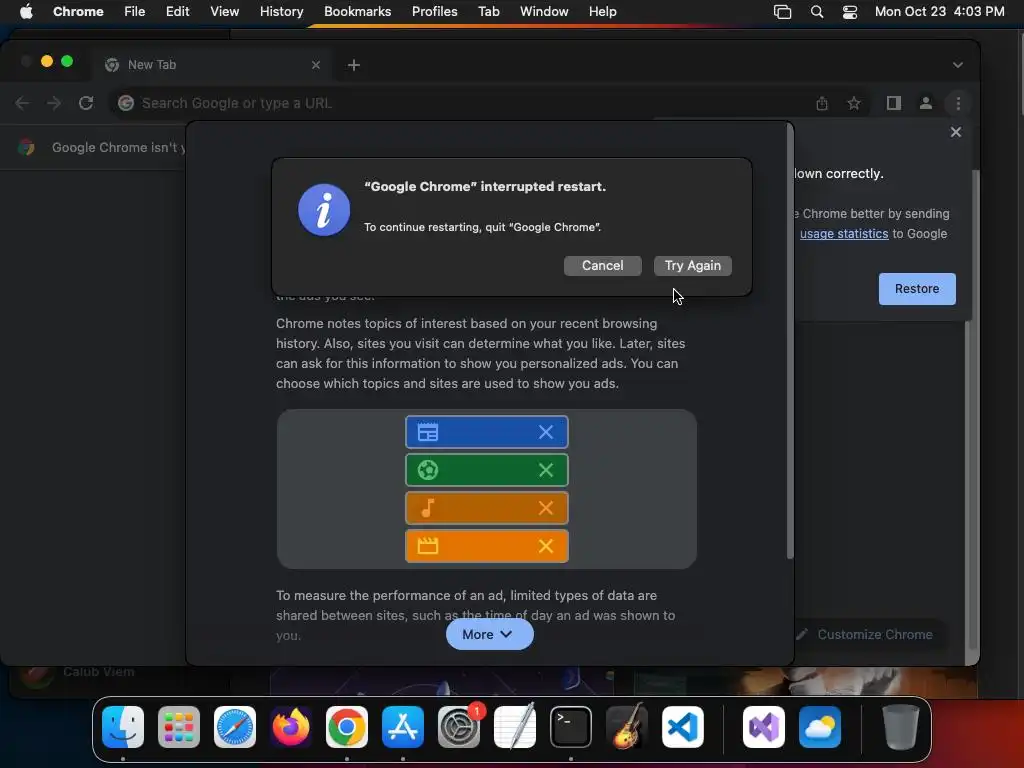Open Safari from the Dock

pos(235,727)
